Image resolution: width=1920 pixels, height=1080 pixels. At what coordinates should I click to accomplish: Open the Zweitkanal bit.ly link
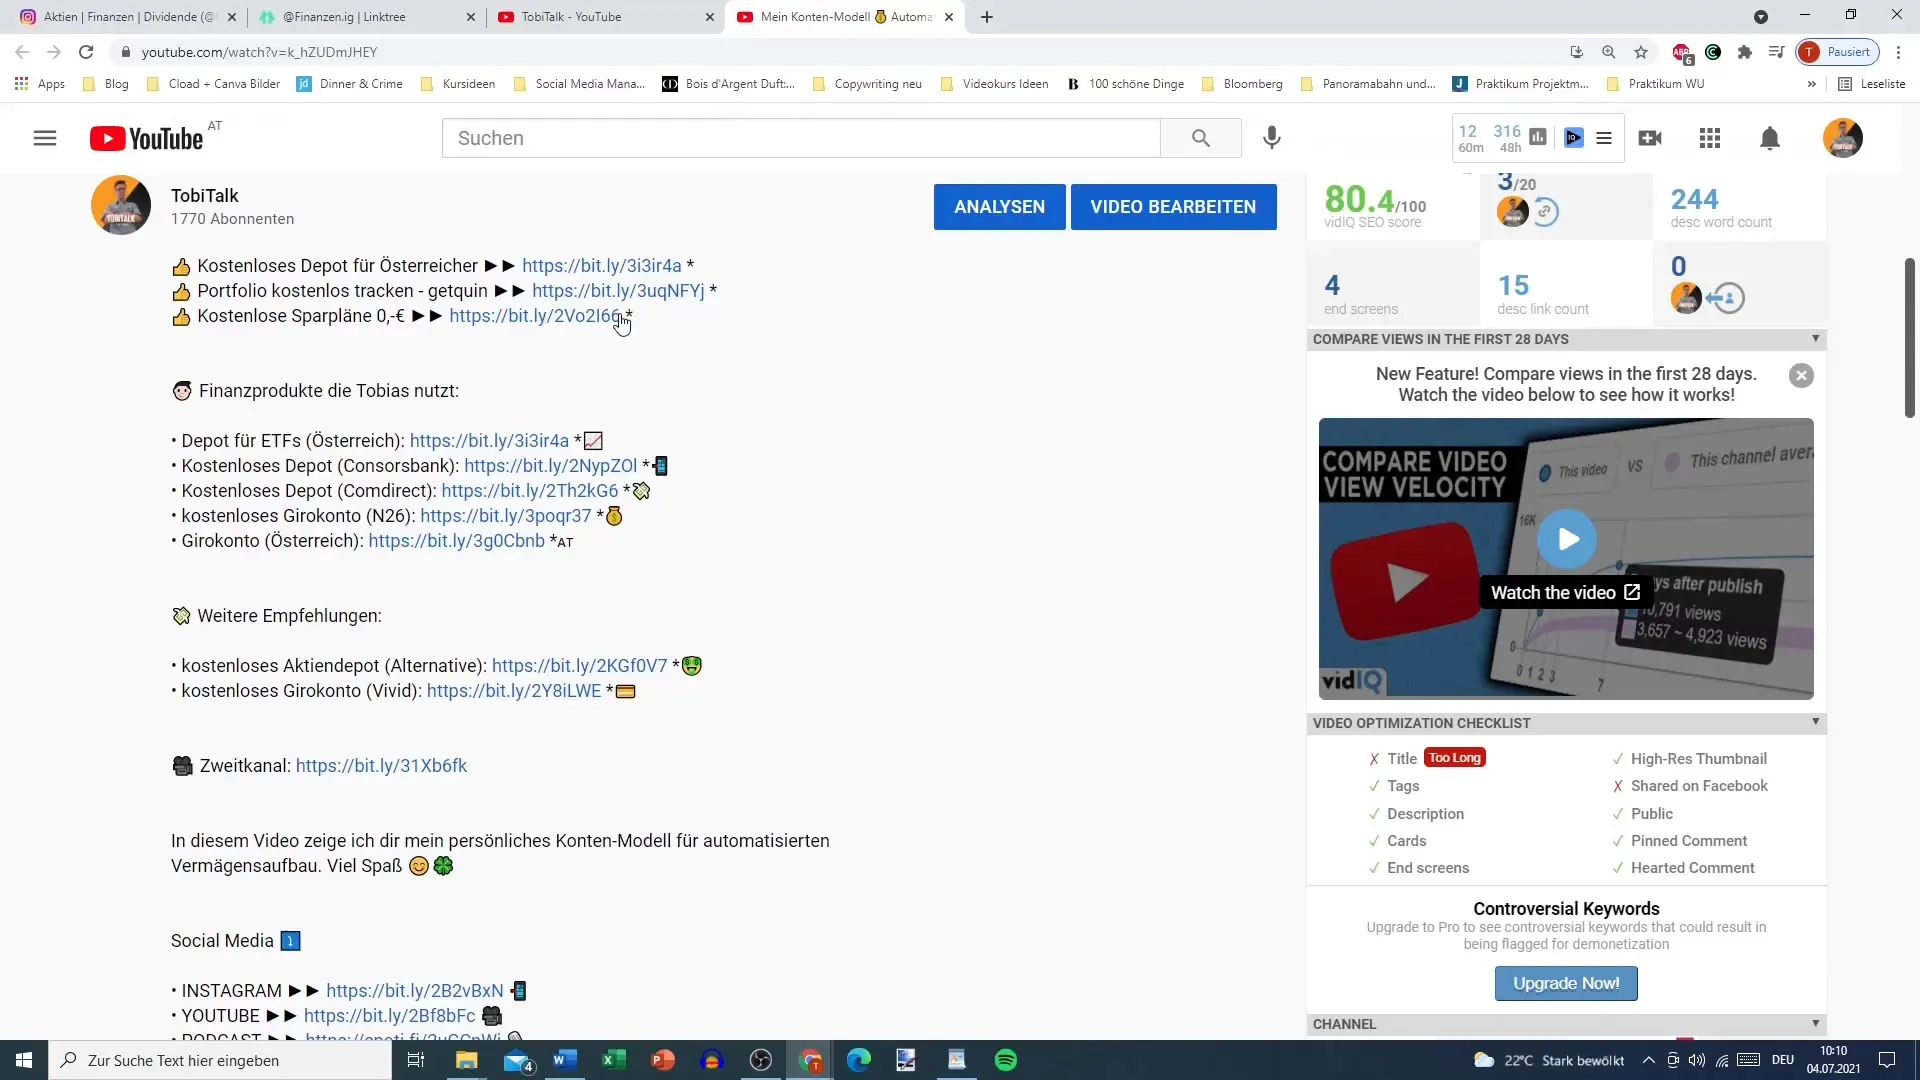381,766
